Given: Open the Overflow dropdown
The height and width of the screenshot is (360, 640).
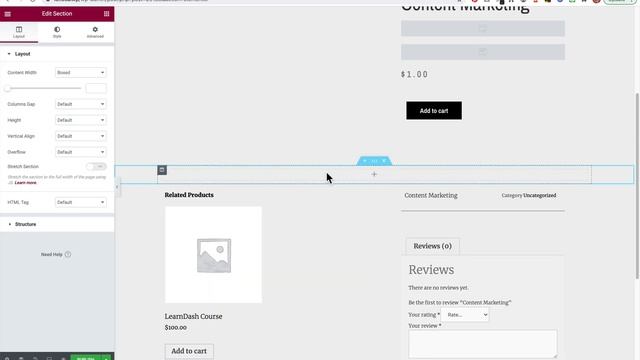Looking at the screenshot, I should tap(81, 152).
